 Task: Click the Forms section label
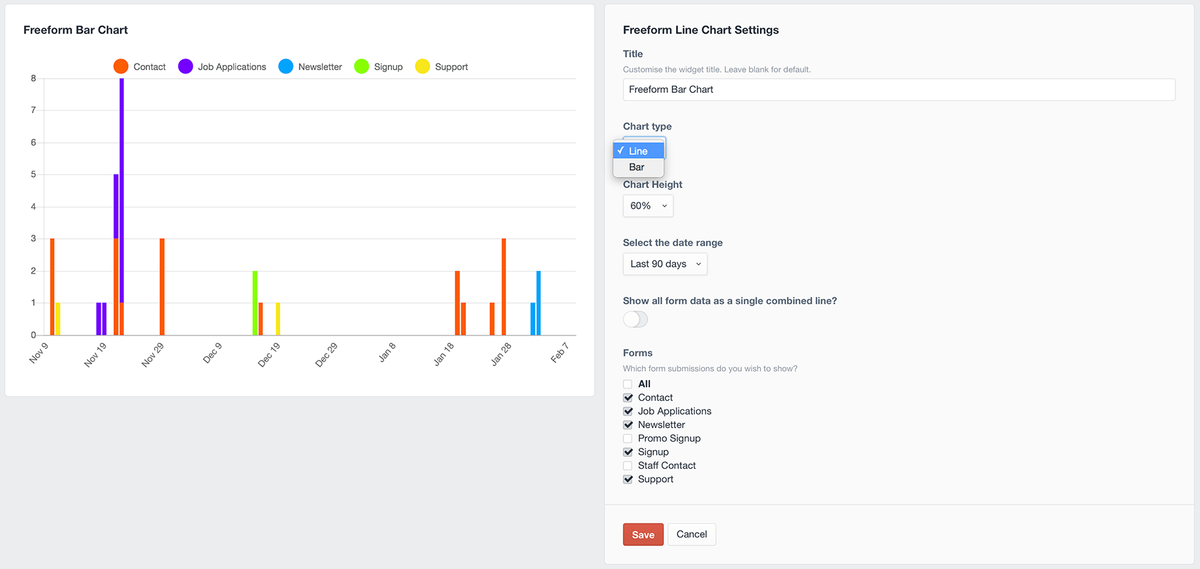click(638, 353)
